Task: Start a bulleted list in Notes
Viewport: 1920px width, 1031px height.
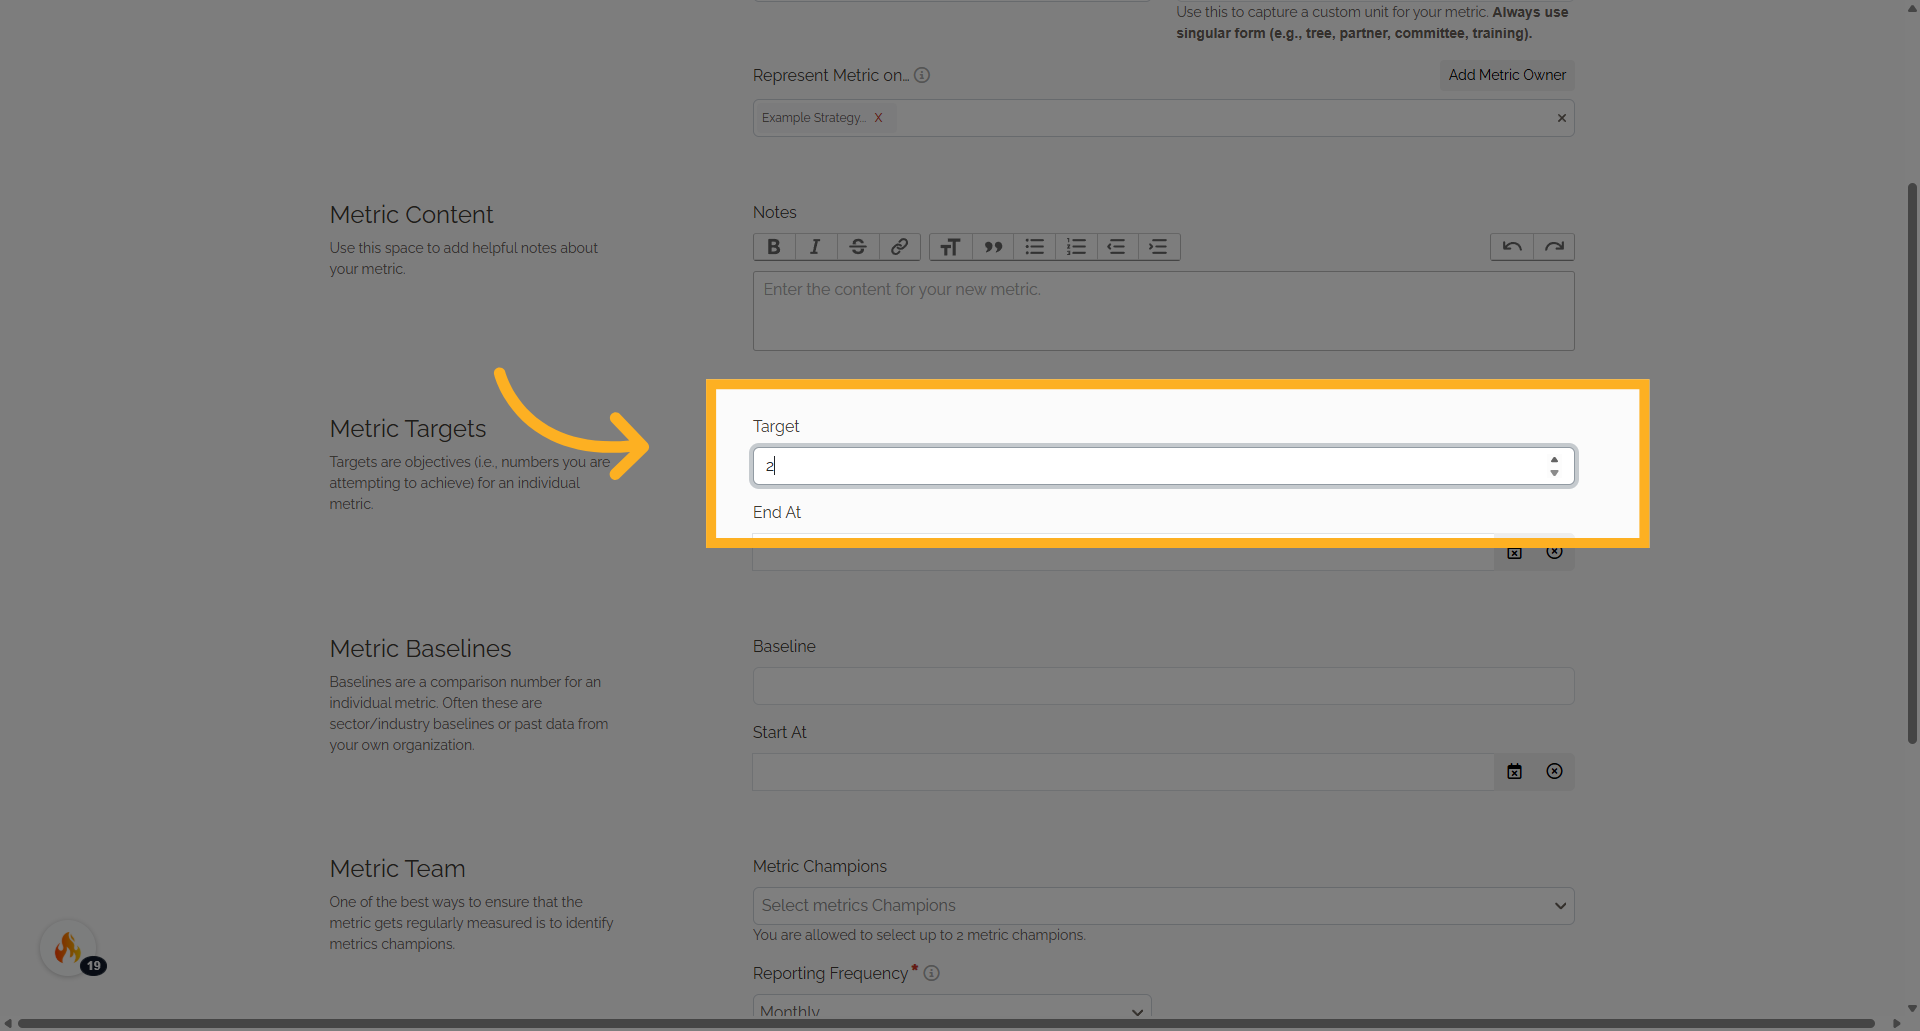Action: click(x=1034, y=247)
